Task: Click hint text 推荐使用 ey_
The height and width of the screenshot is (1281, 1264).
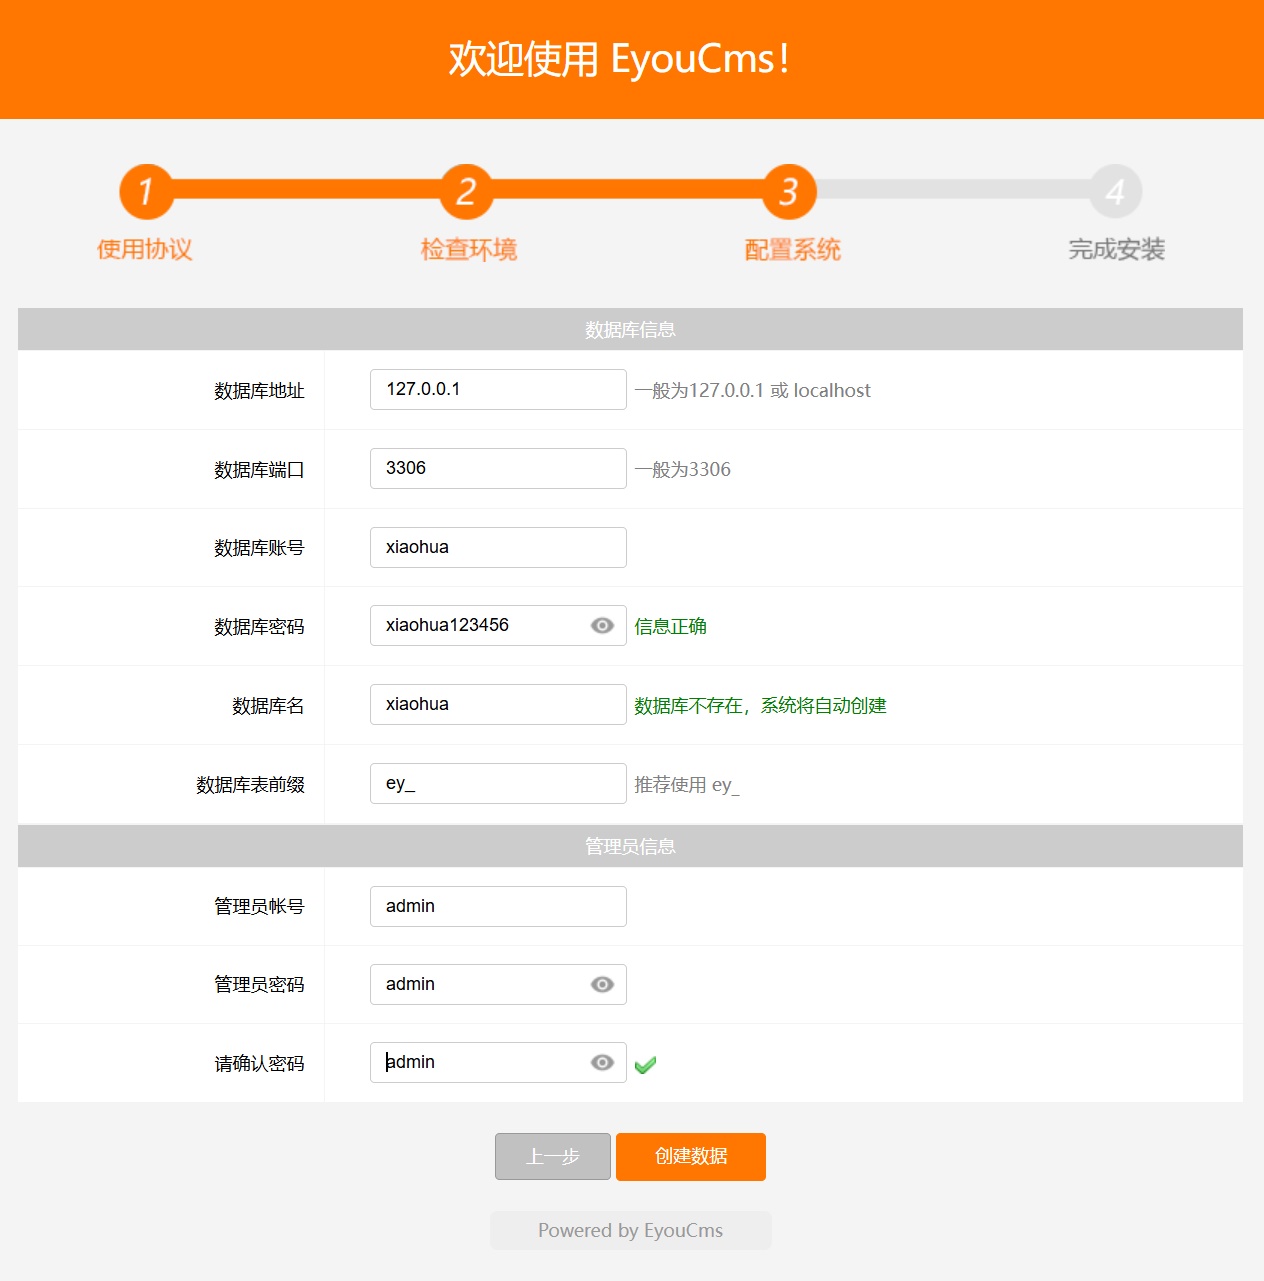Action: [687, 785]
